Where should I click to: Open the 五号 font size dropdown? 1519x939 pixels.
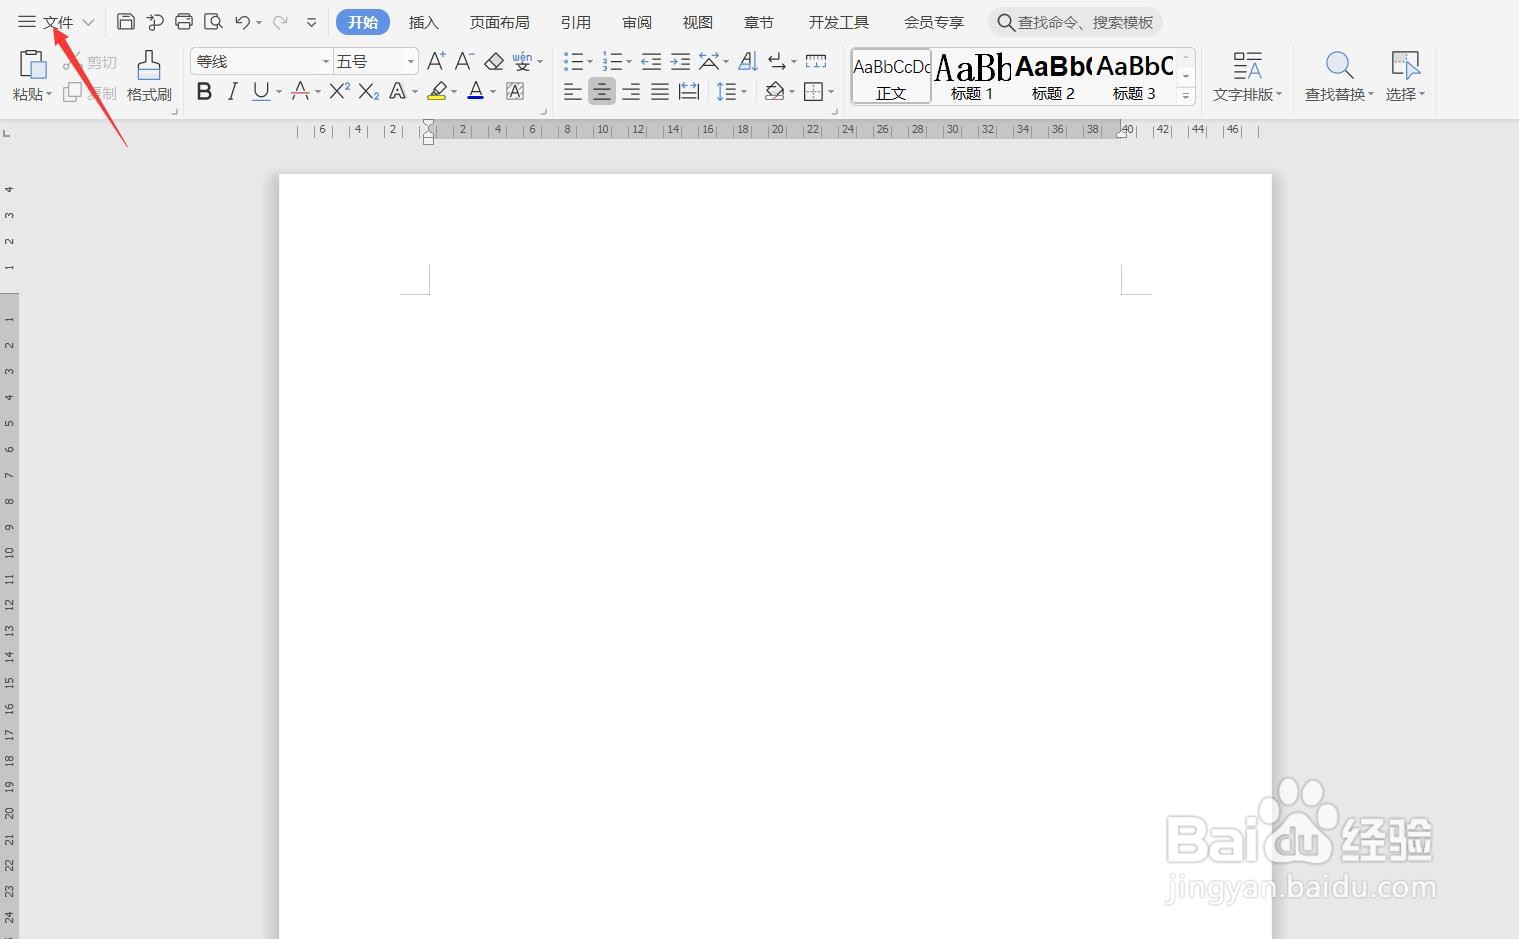click(410, 62)
